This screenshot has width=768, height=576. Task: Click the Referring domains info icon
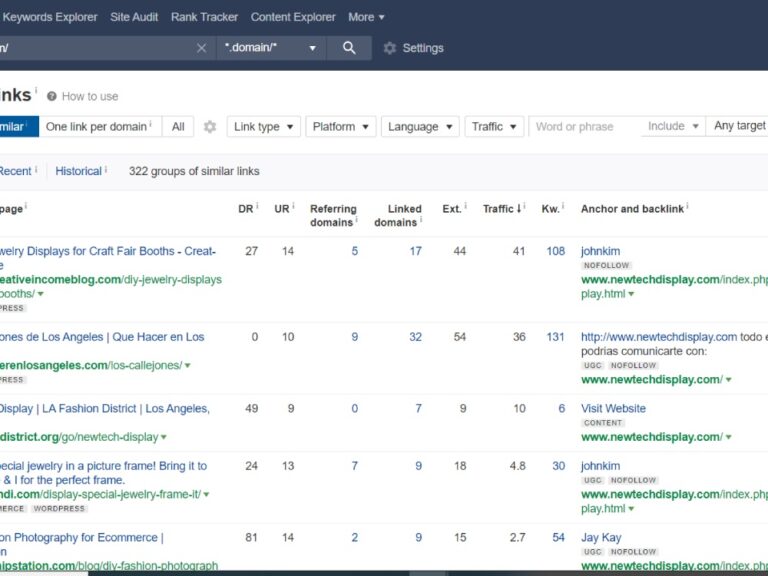(357, 219)
